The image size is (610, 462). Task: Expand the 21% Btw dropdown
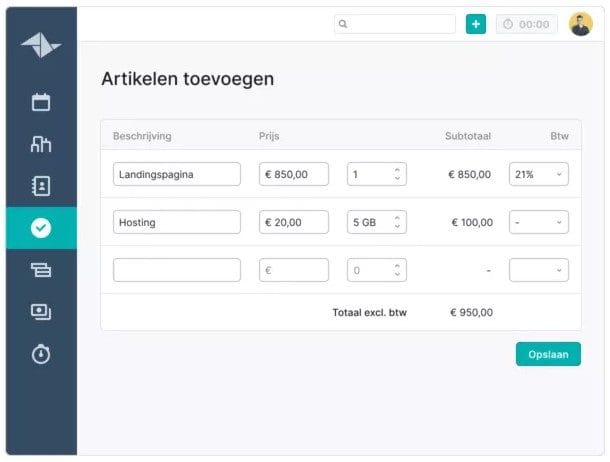coord(539,174)
